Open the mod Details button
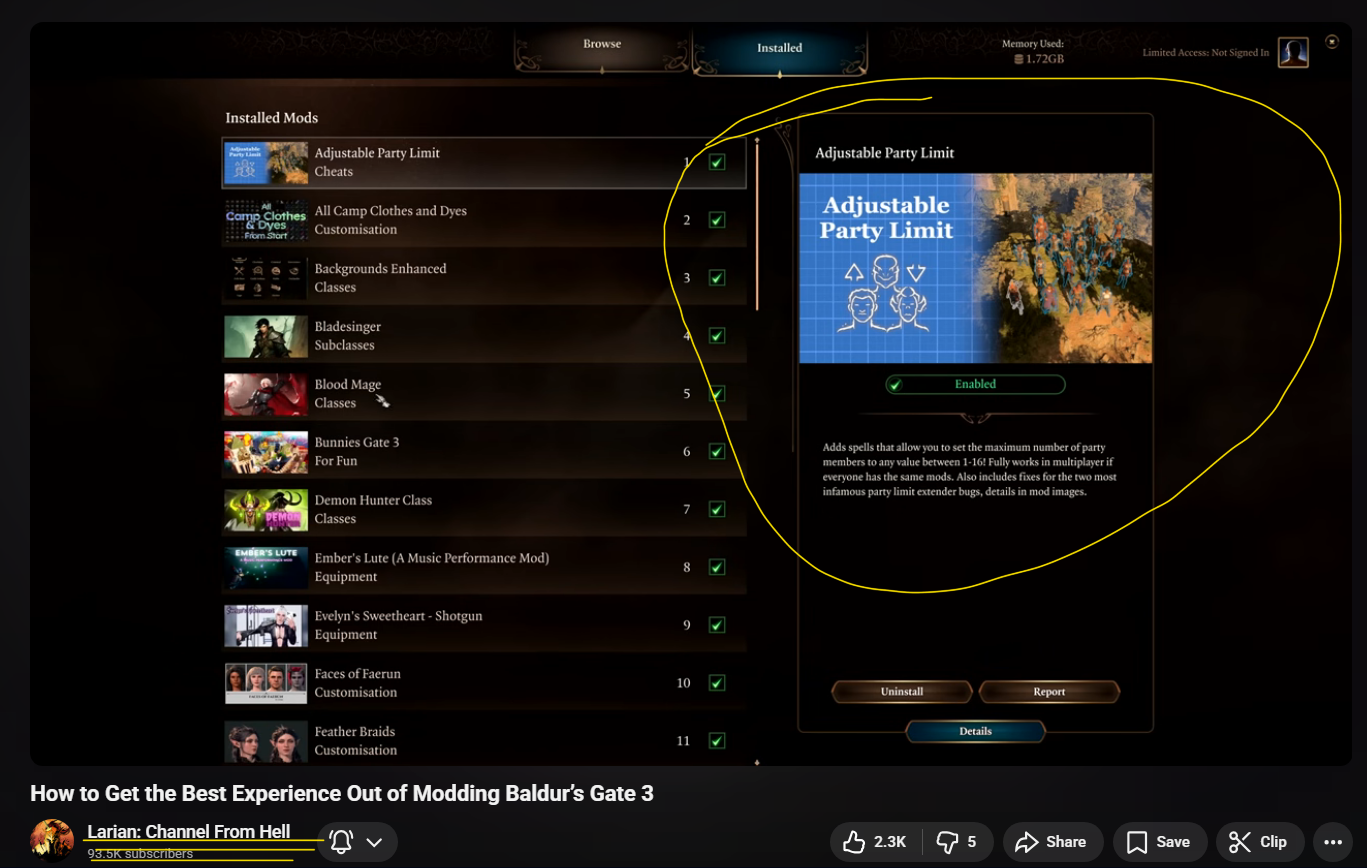This screenshot has height=868, width=1367. [975, 732]
